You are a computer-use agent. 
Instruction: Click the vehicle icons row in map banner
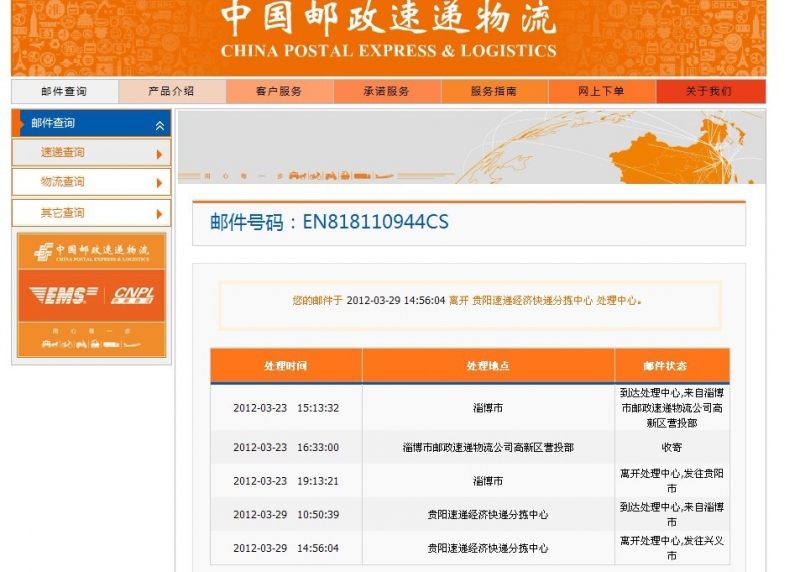tap(341, 176)
